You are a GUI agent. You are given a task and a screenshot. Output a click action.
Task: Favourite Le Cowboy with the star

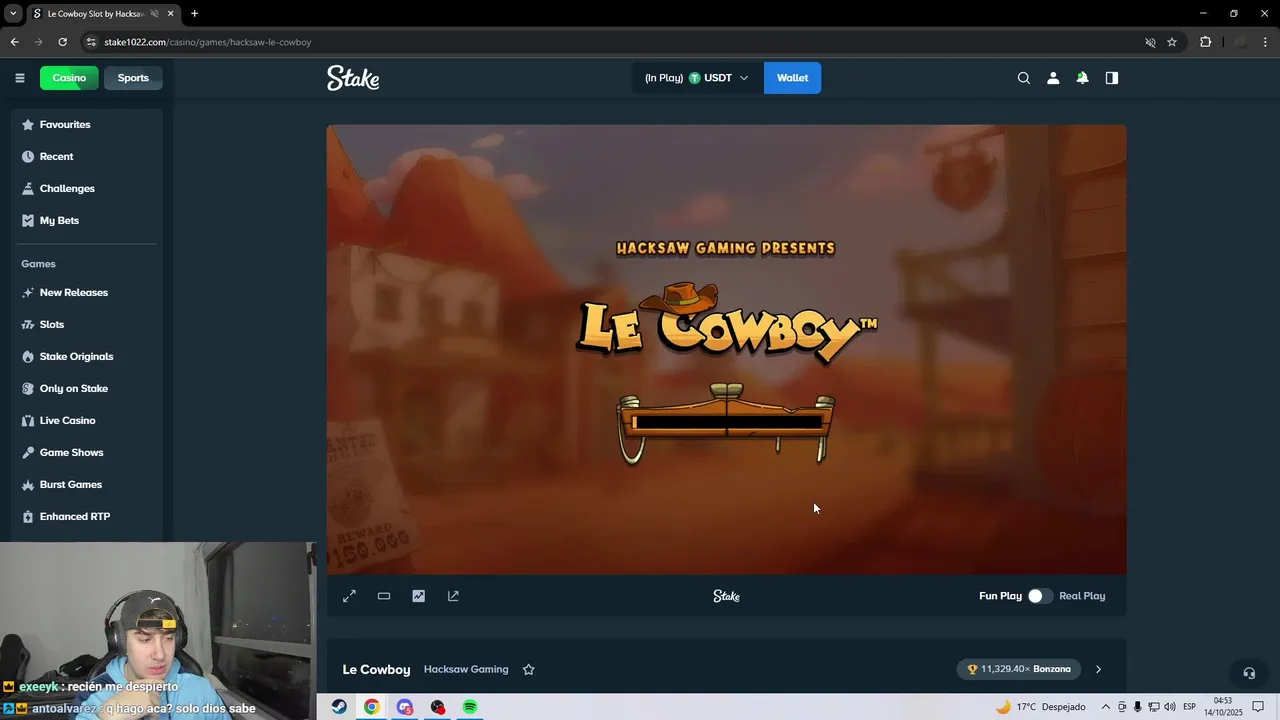click(x=529, y=670)
